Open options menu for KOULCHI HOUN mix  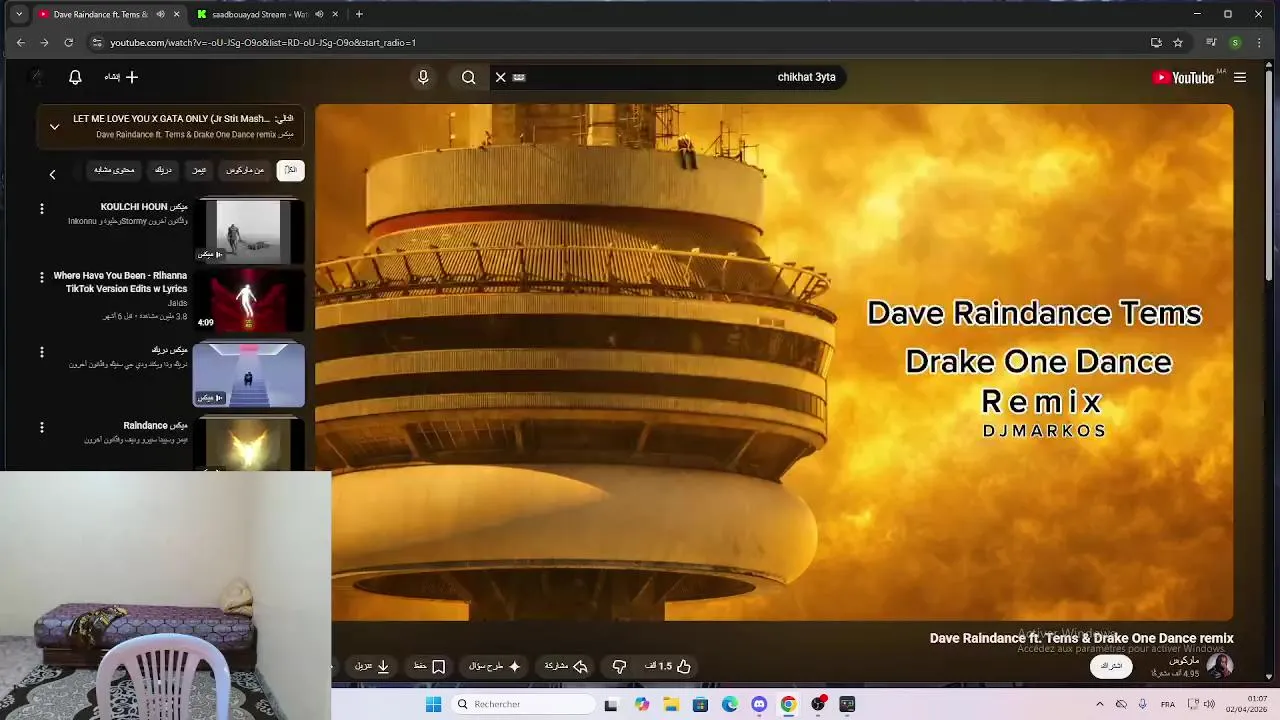click(x=42, y=209)
